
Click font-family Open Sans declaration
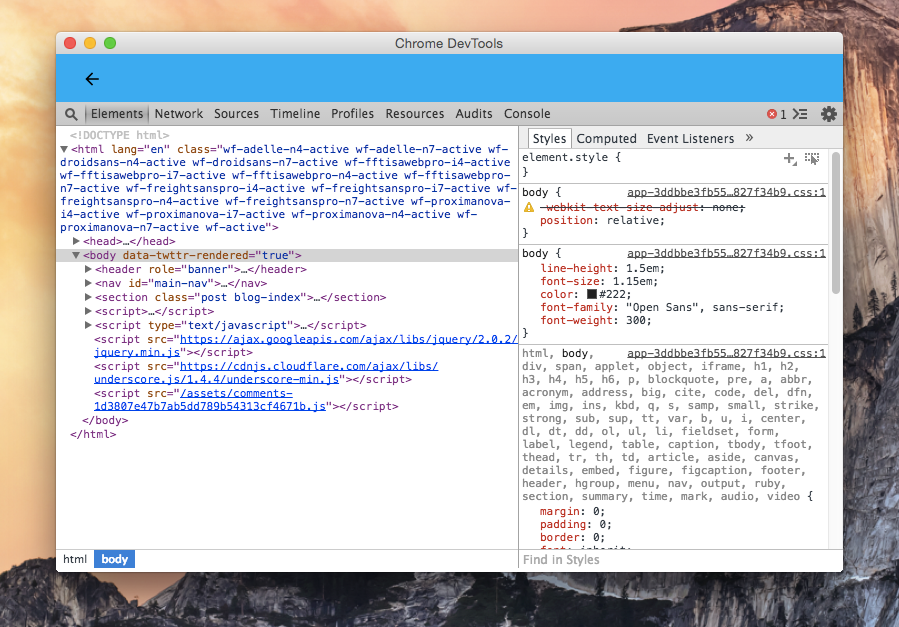(x=662, y=307)
